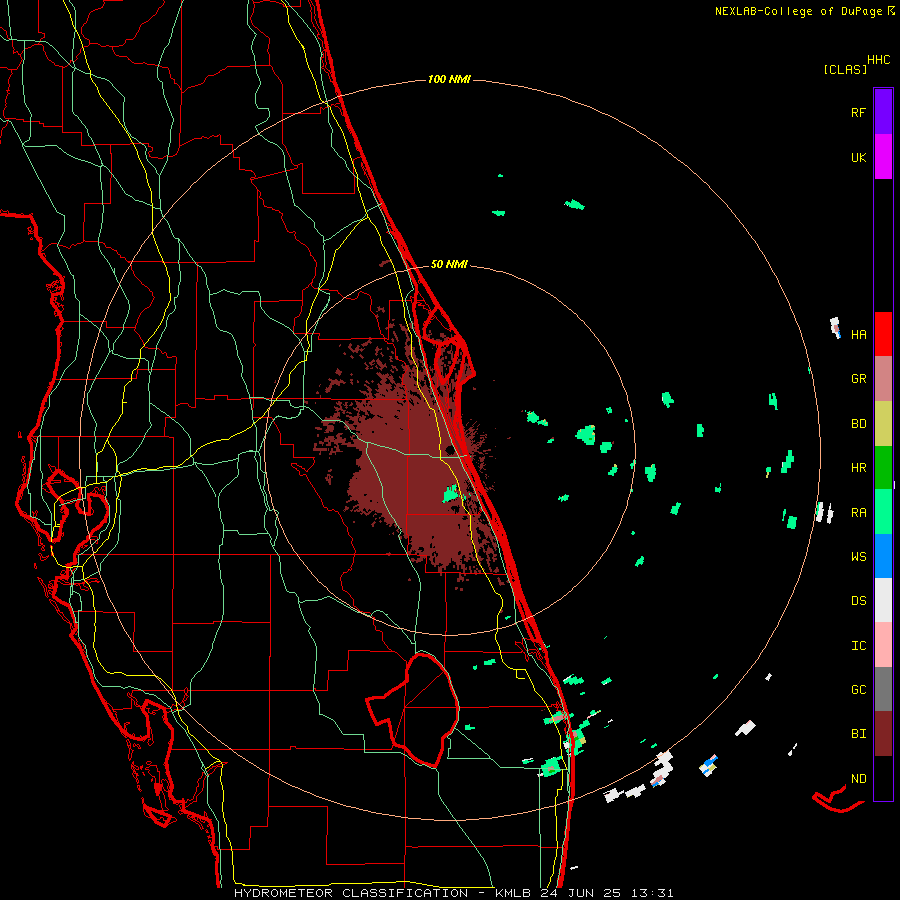Click the NEXLAB-College of DuPage credit text
This screenshot has height=900, width=900.
(800, 11)
